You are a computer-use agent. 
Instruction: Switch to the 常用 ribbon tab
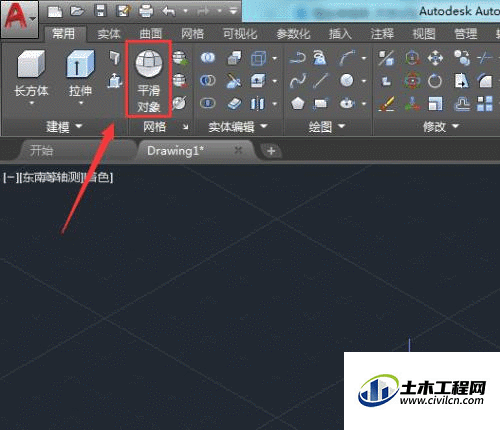pos(63,34)
